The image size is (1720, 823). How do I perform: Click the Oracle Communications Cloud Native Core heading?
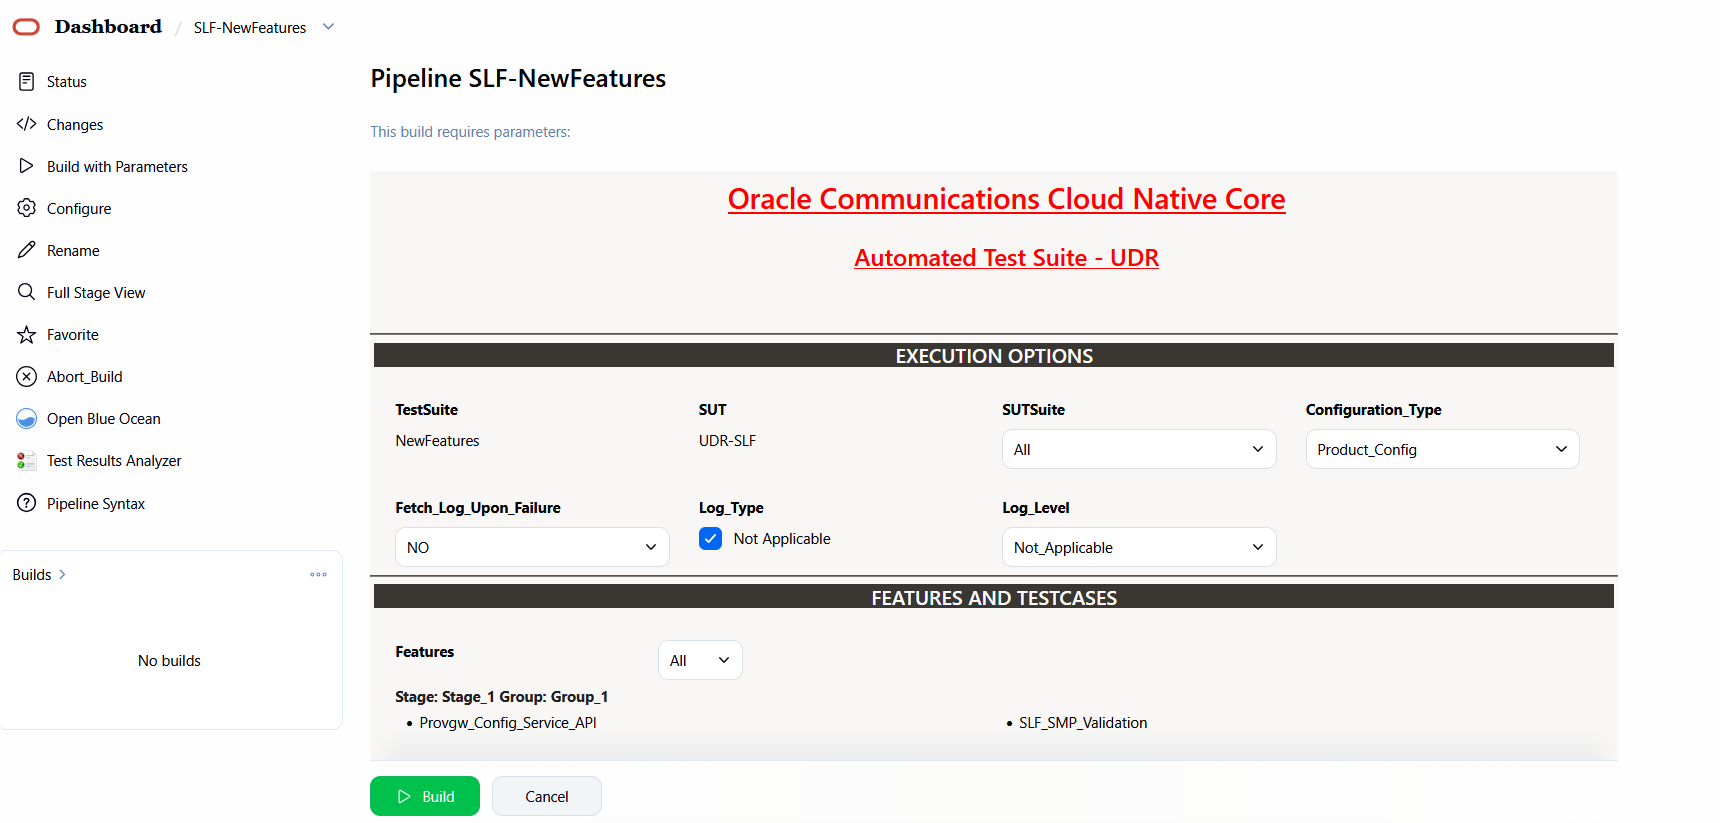click(1007, 199)
